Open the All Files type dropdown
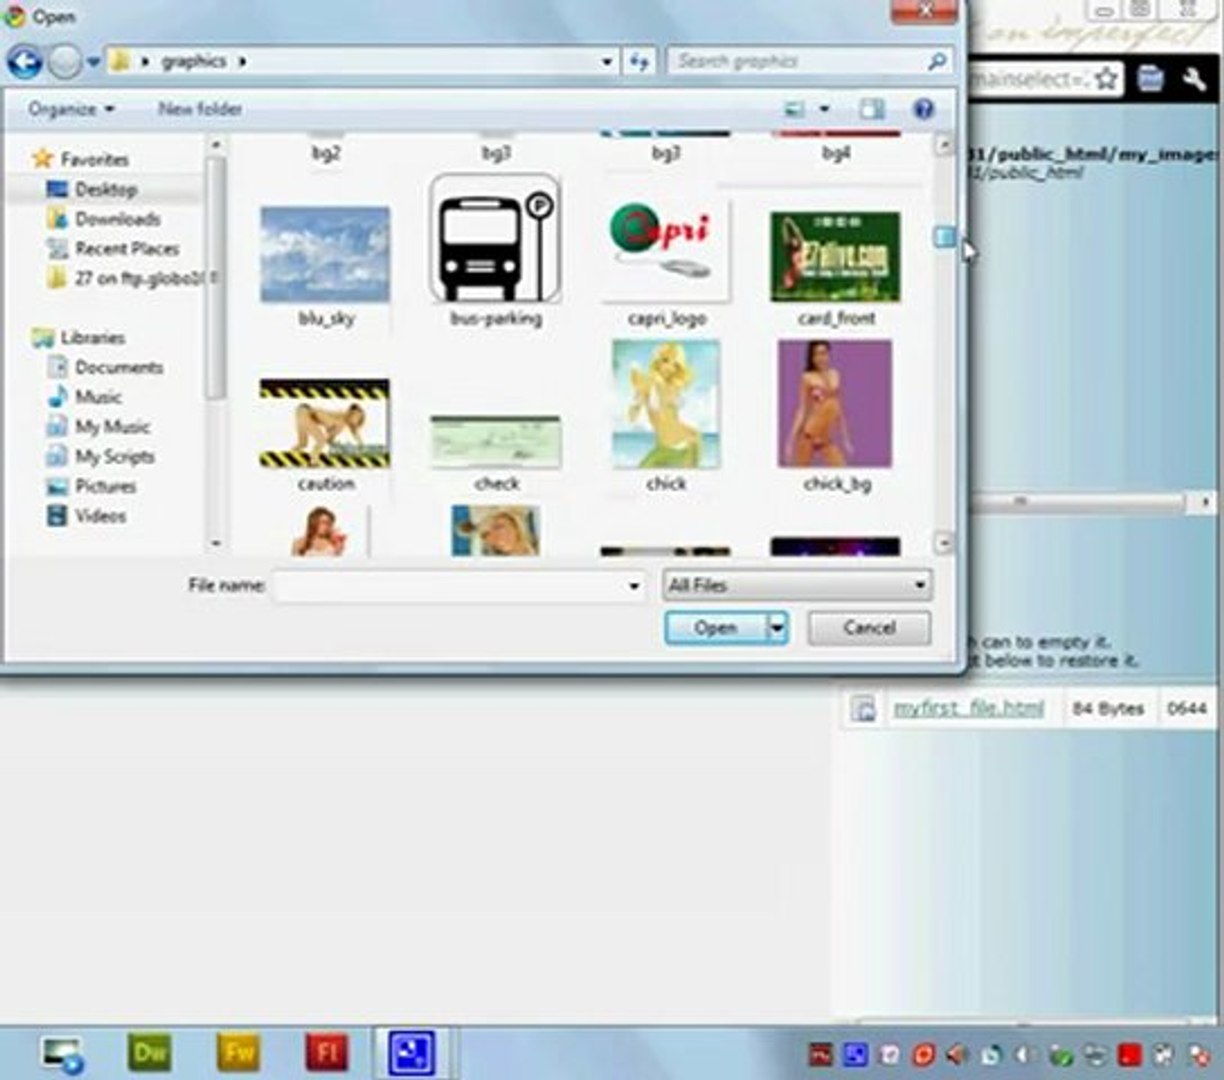The width and height of the screenshot is (1224, 1080). (x=797, y=585)
